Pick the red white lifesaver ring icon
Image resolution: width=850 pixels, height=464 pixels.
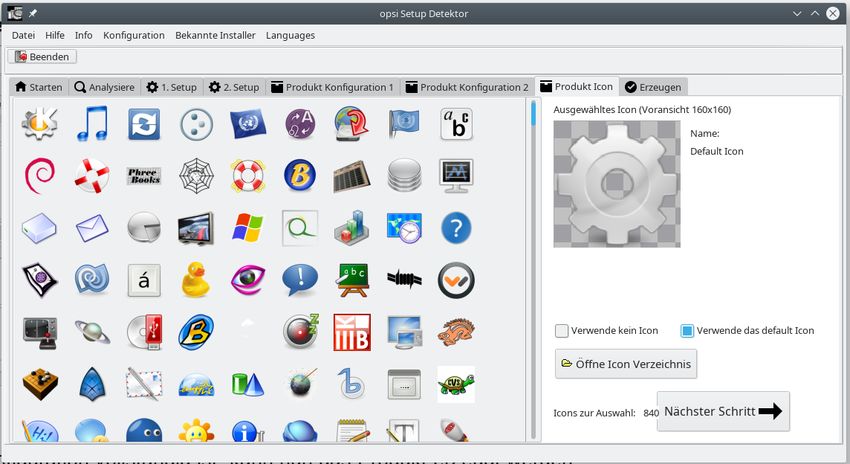click(92, 176)
